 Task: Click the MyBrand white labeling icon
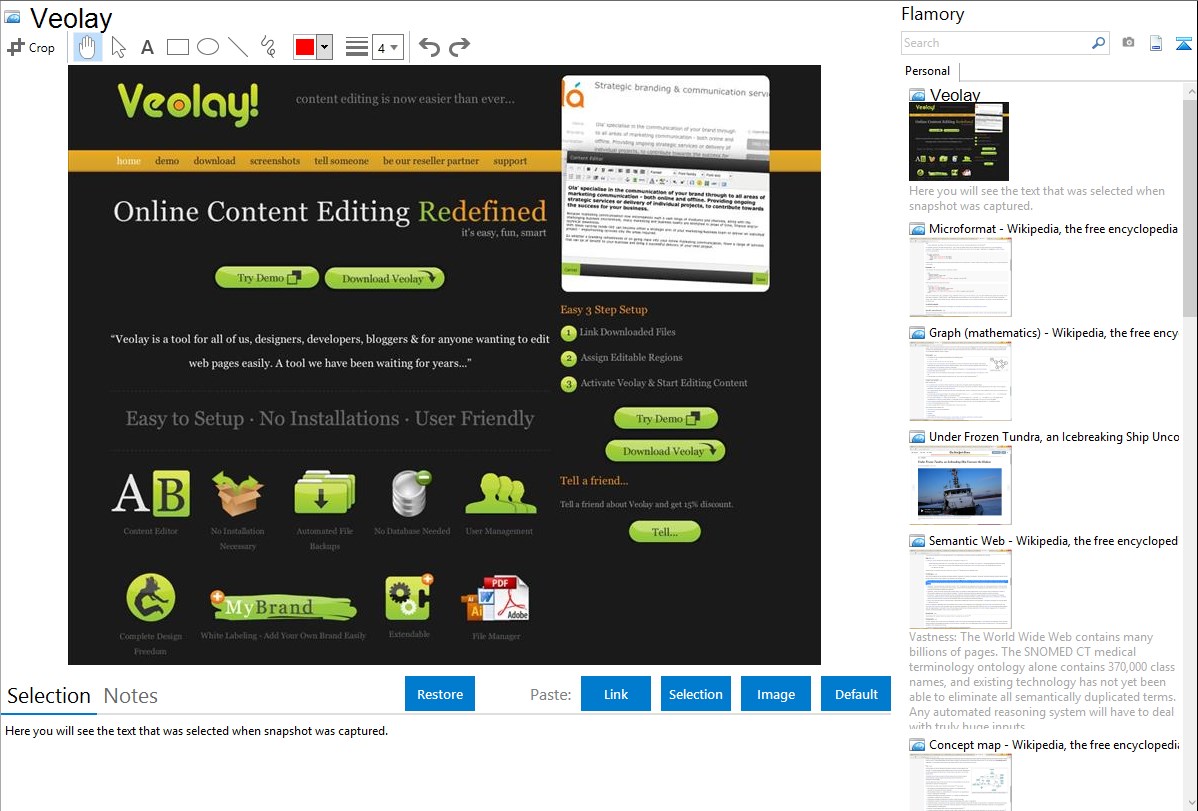283,605
